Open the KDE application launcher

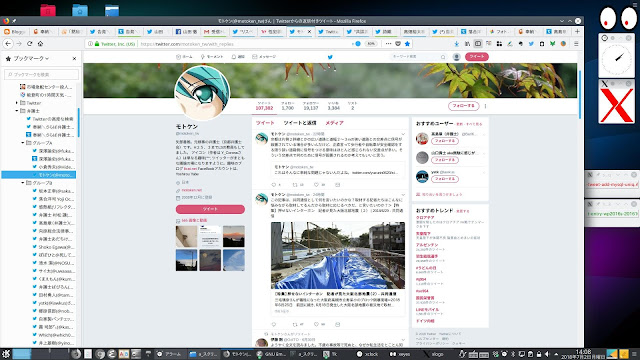(x=6, y=354)
